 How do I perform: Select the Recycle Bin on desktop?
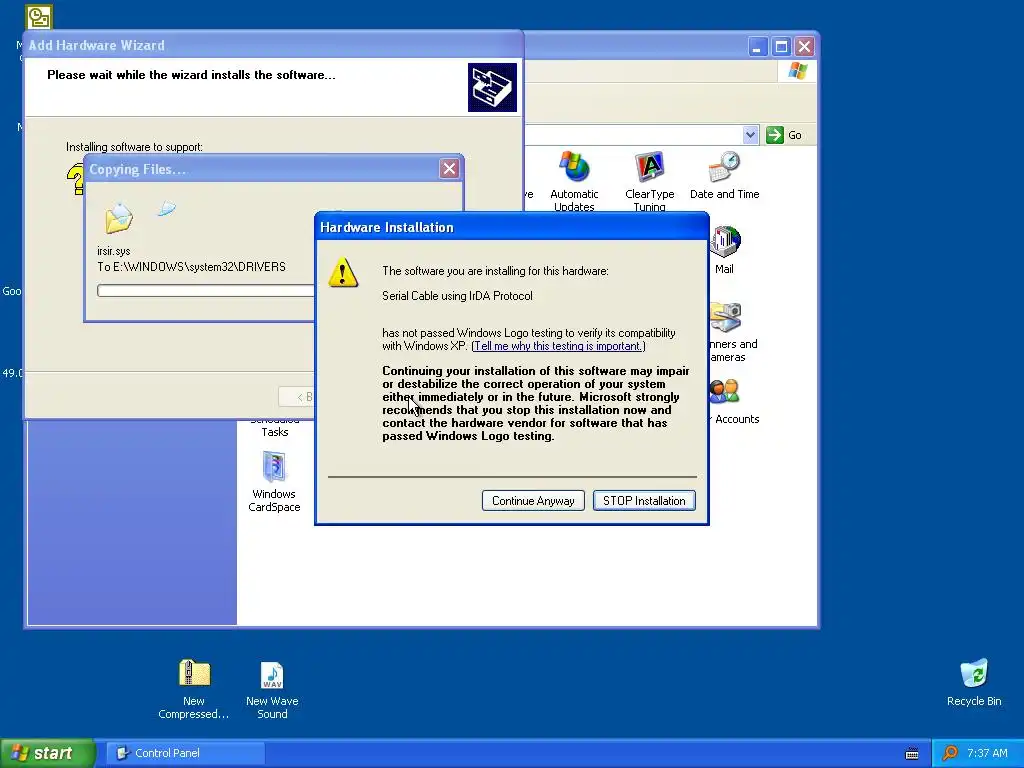(974, 682)
